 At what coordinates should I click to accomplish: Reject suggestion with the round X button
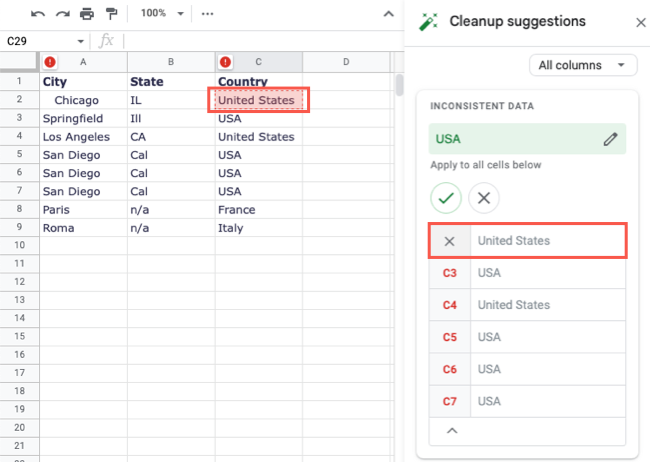pos(484,198)
